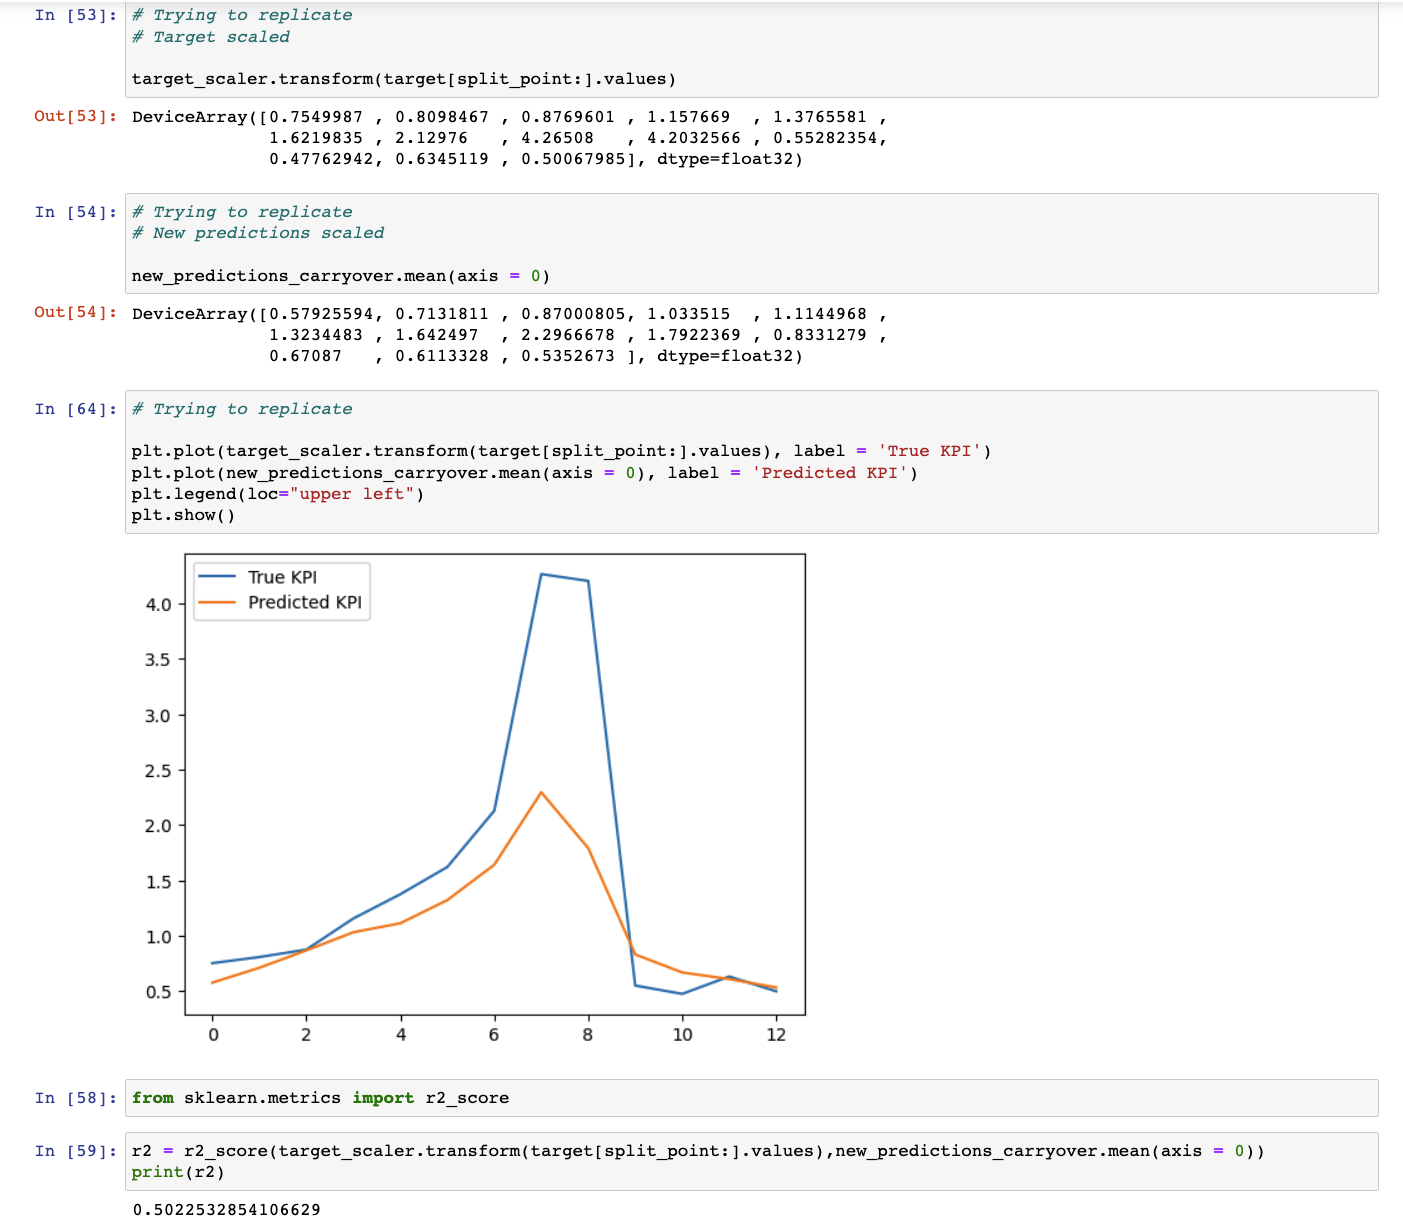Screen dimensions: 1403x1222
Task: Click the plt.legend(loc="upper left") line
Action: pyautogui.click(x=278, y=494)
